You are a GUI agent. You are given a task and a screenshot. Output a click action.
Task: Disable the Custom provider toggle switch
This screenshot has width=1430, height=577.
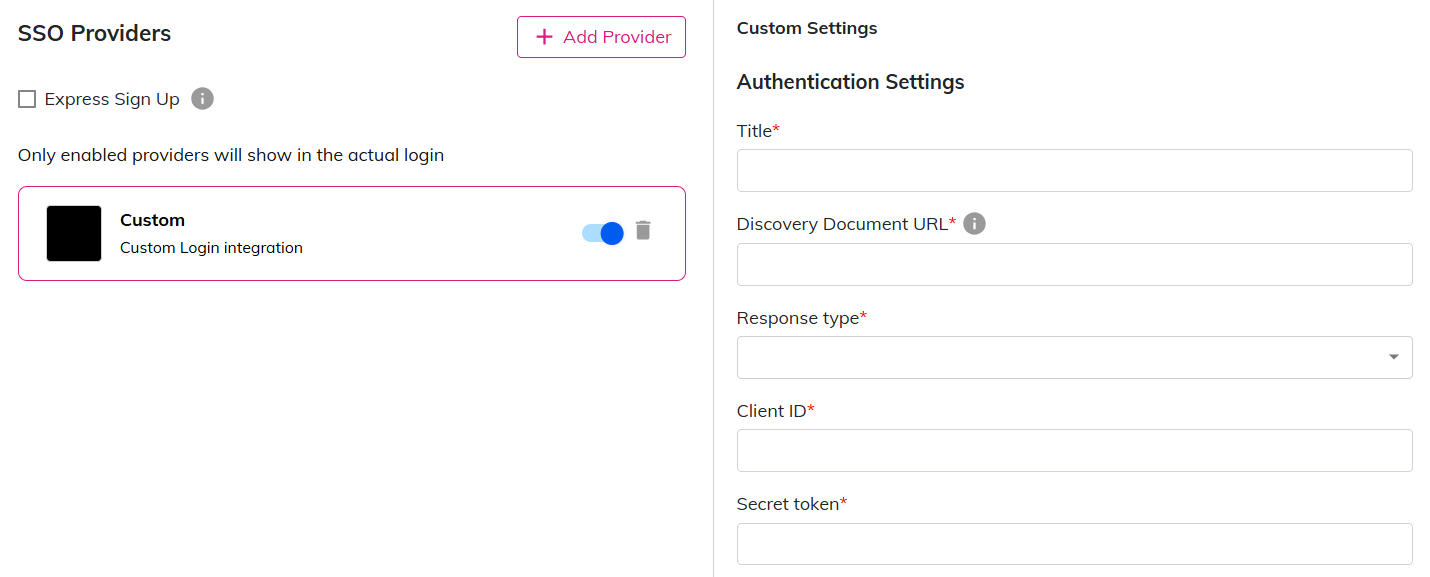pos(603,233)
